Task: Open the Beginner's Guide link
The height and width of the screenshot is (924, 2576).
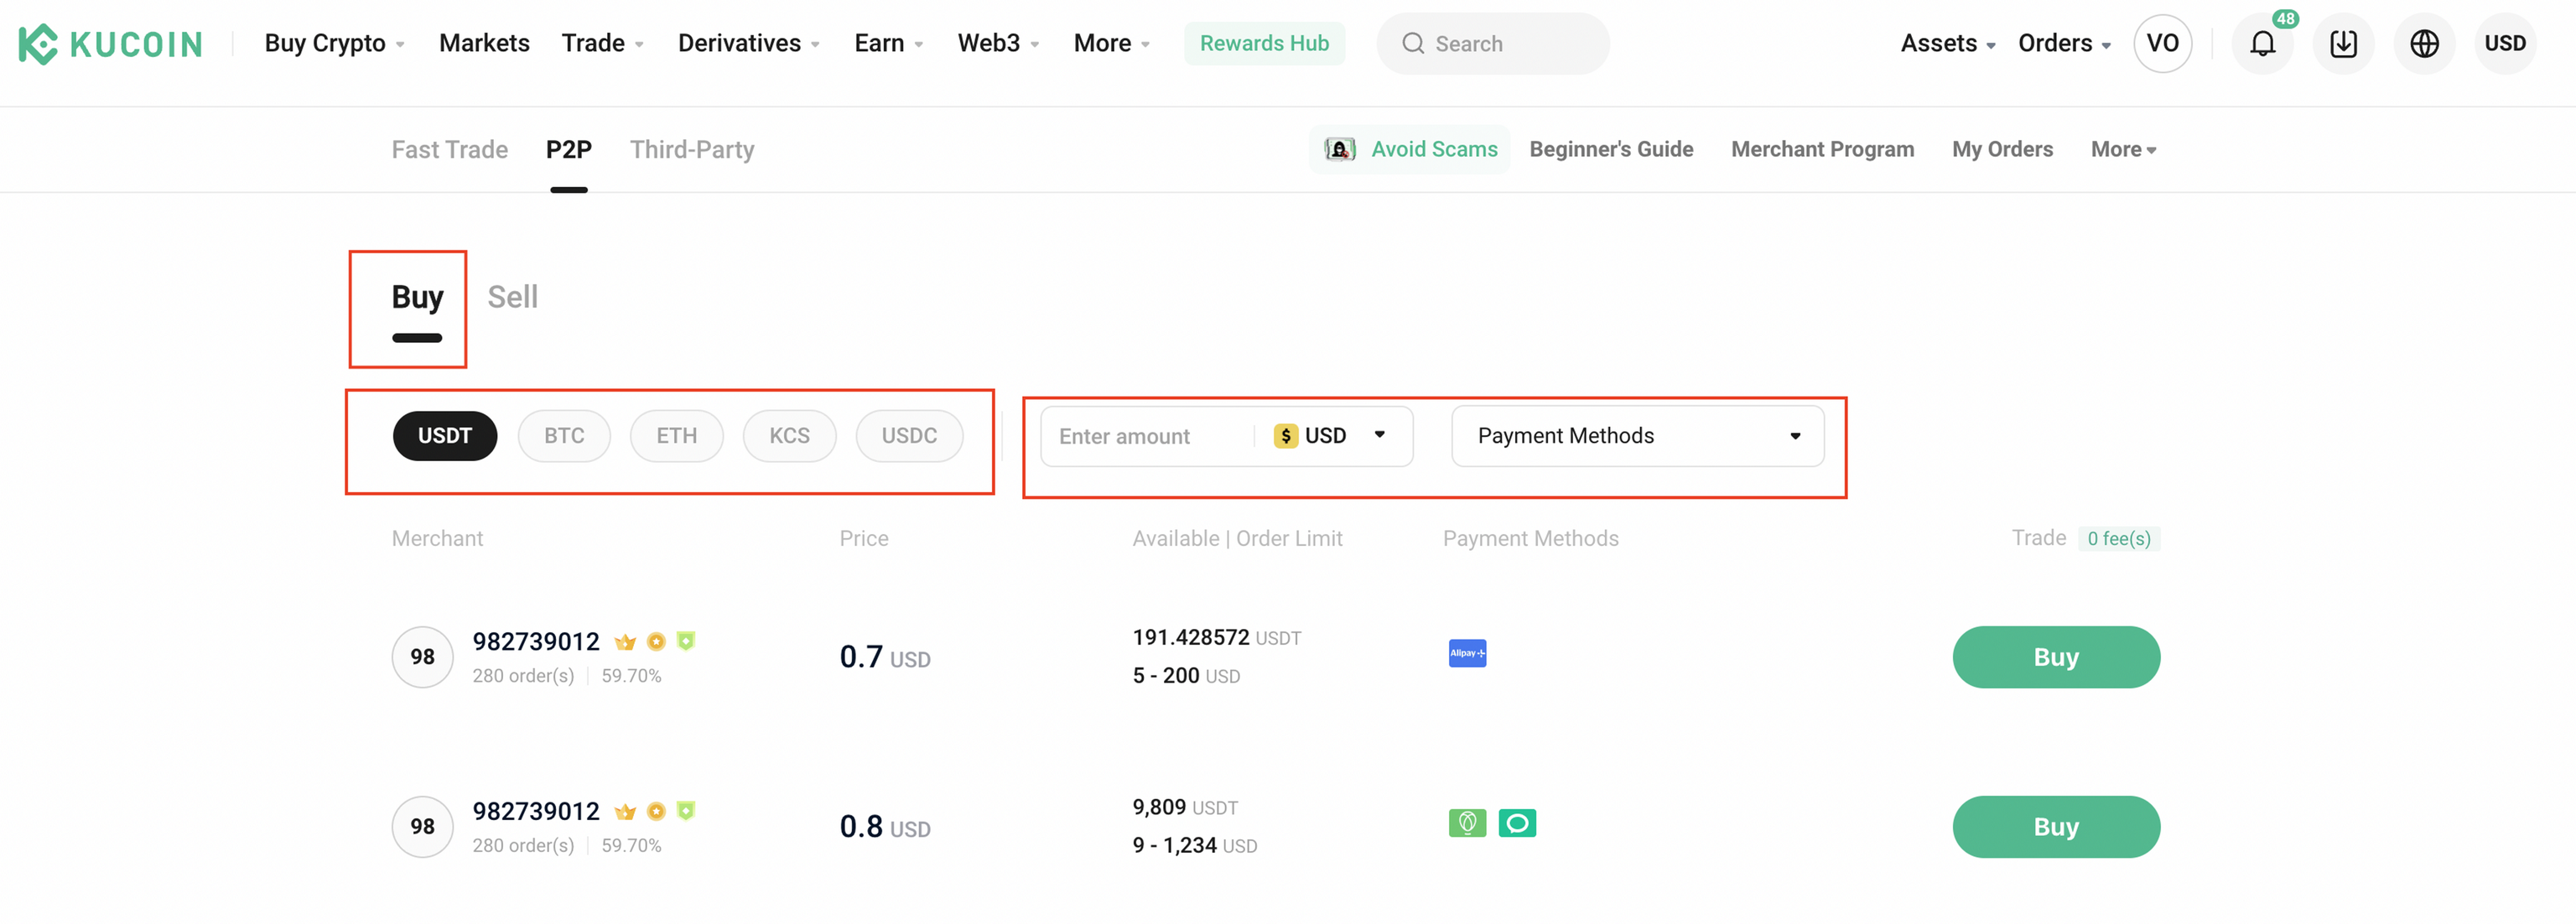Action: [1611, 149]
